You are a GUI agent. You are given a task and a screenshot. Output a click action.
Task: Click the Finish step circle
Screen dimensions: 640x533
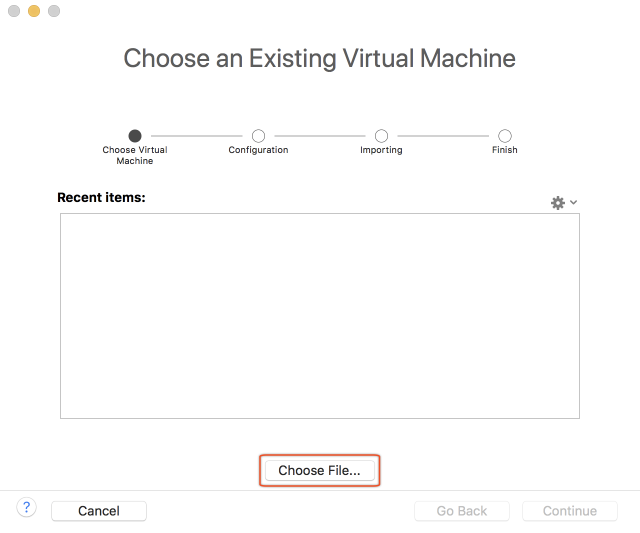505,136
